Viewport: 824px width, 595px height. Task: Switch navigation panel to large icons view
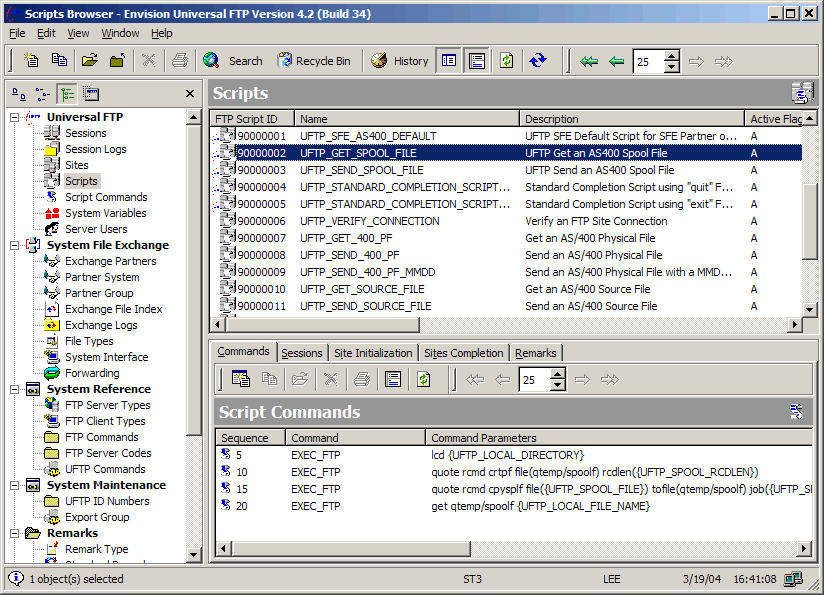coord(19,94)
